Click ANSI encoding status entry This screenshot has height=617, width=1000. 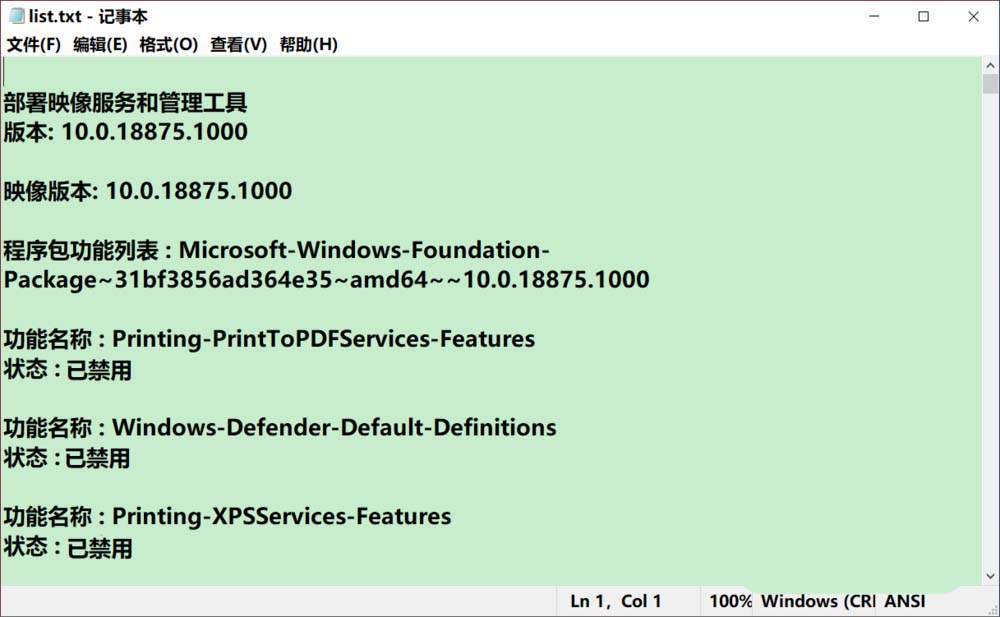pos(905,601)
